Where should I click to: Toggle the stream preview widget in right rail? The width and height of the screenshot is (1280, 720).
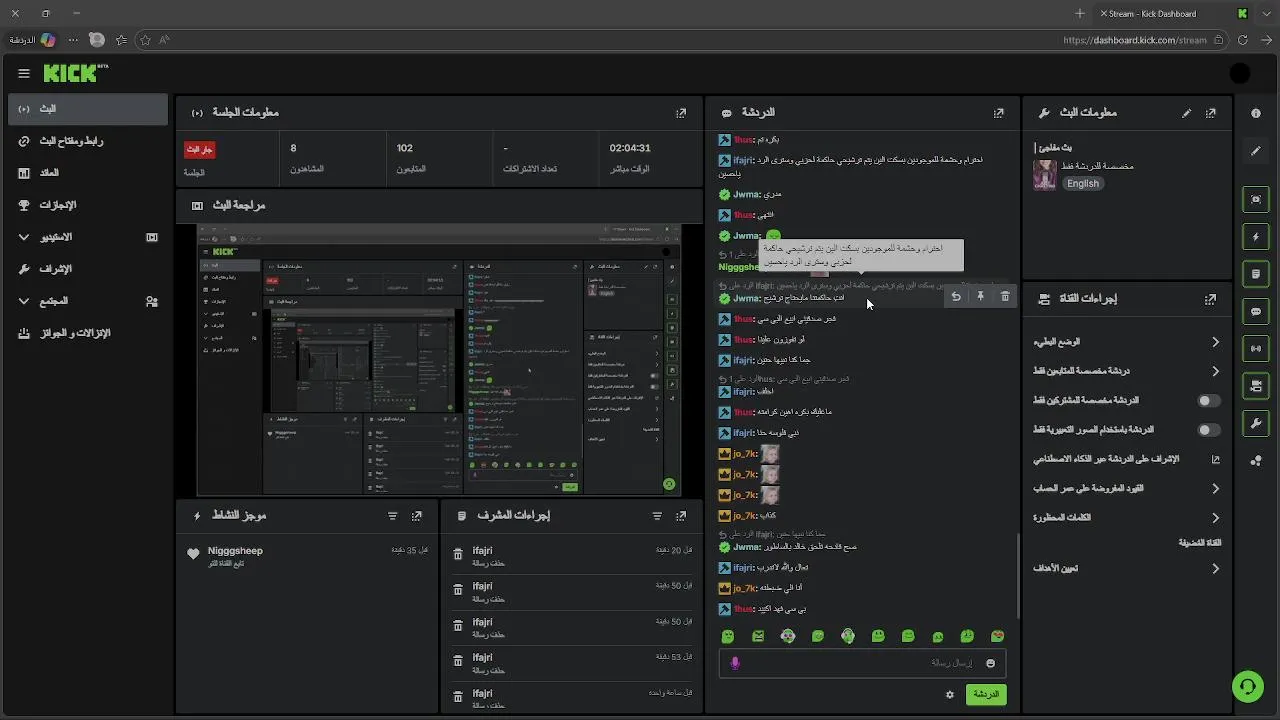1256,200
